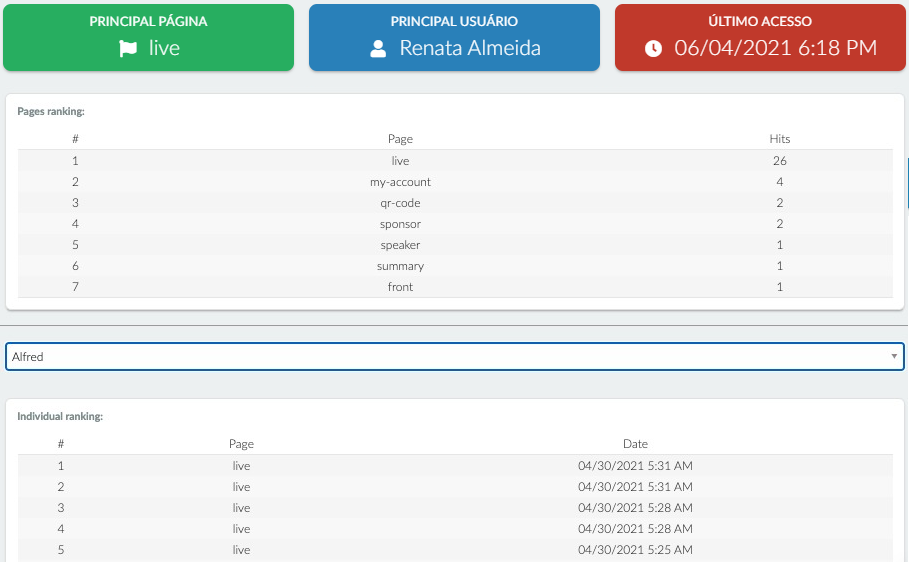Viewport: 909px width, 562px height.
Task: Click the live page in individual row 2
Action: point(241,487)
